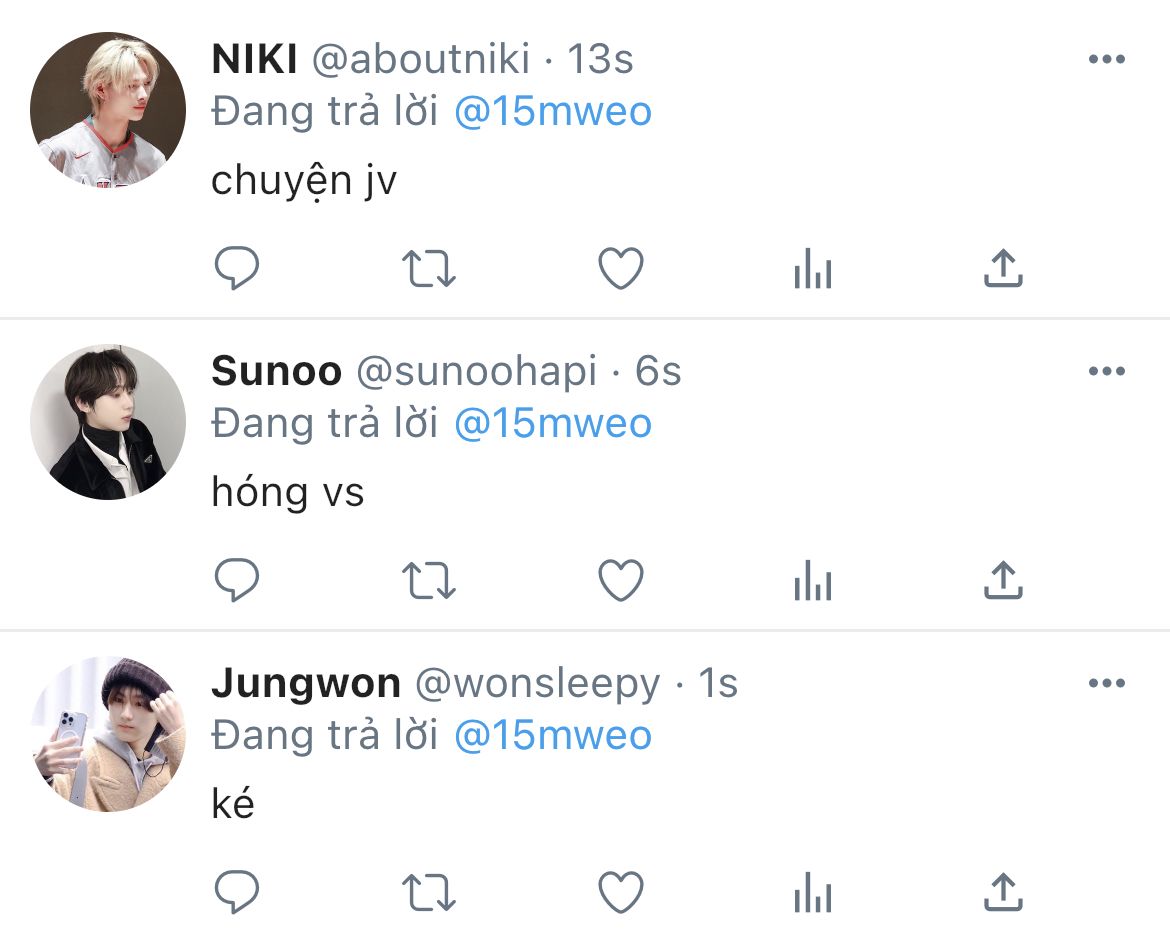Retweet Sunoo's tweet
Screen dimensions: 1170x934
[x=428, y=580]
